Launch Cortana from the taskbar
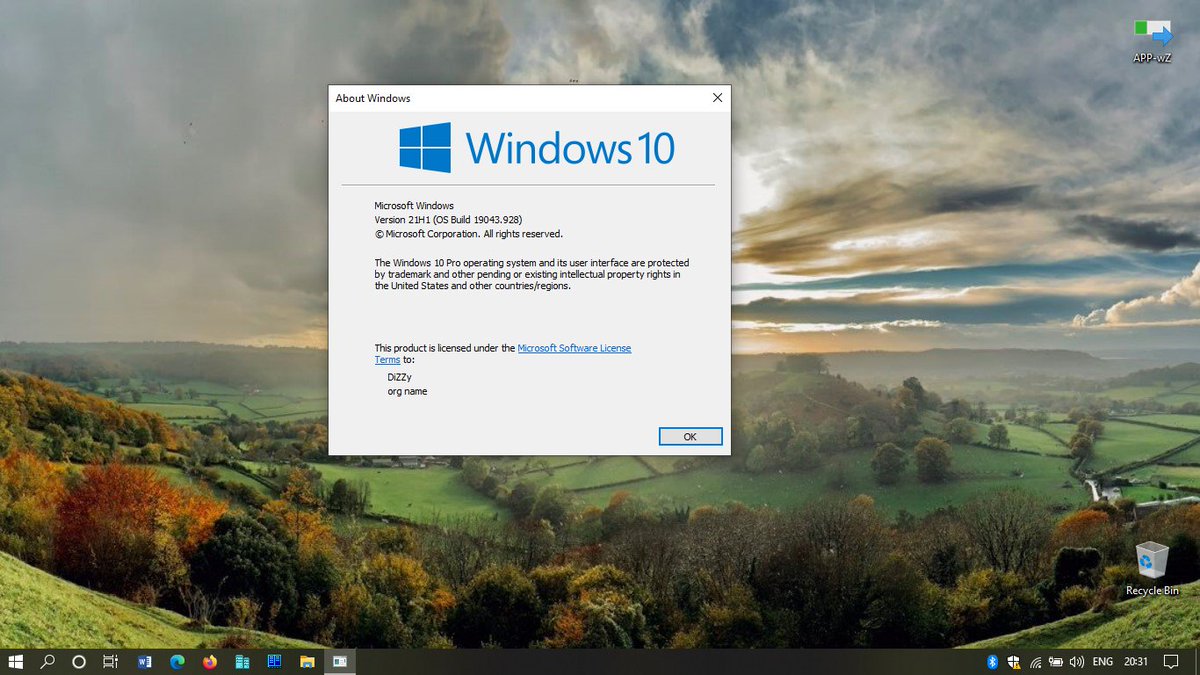1200x675 pixels. coord(79,661)
